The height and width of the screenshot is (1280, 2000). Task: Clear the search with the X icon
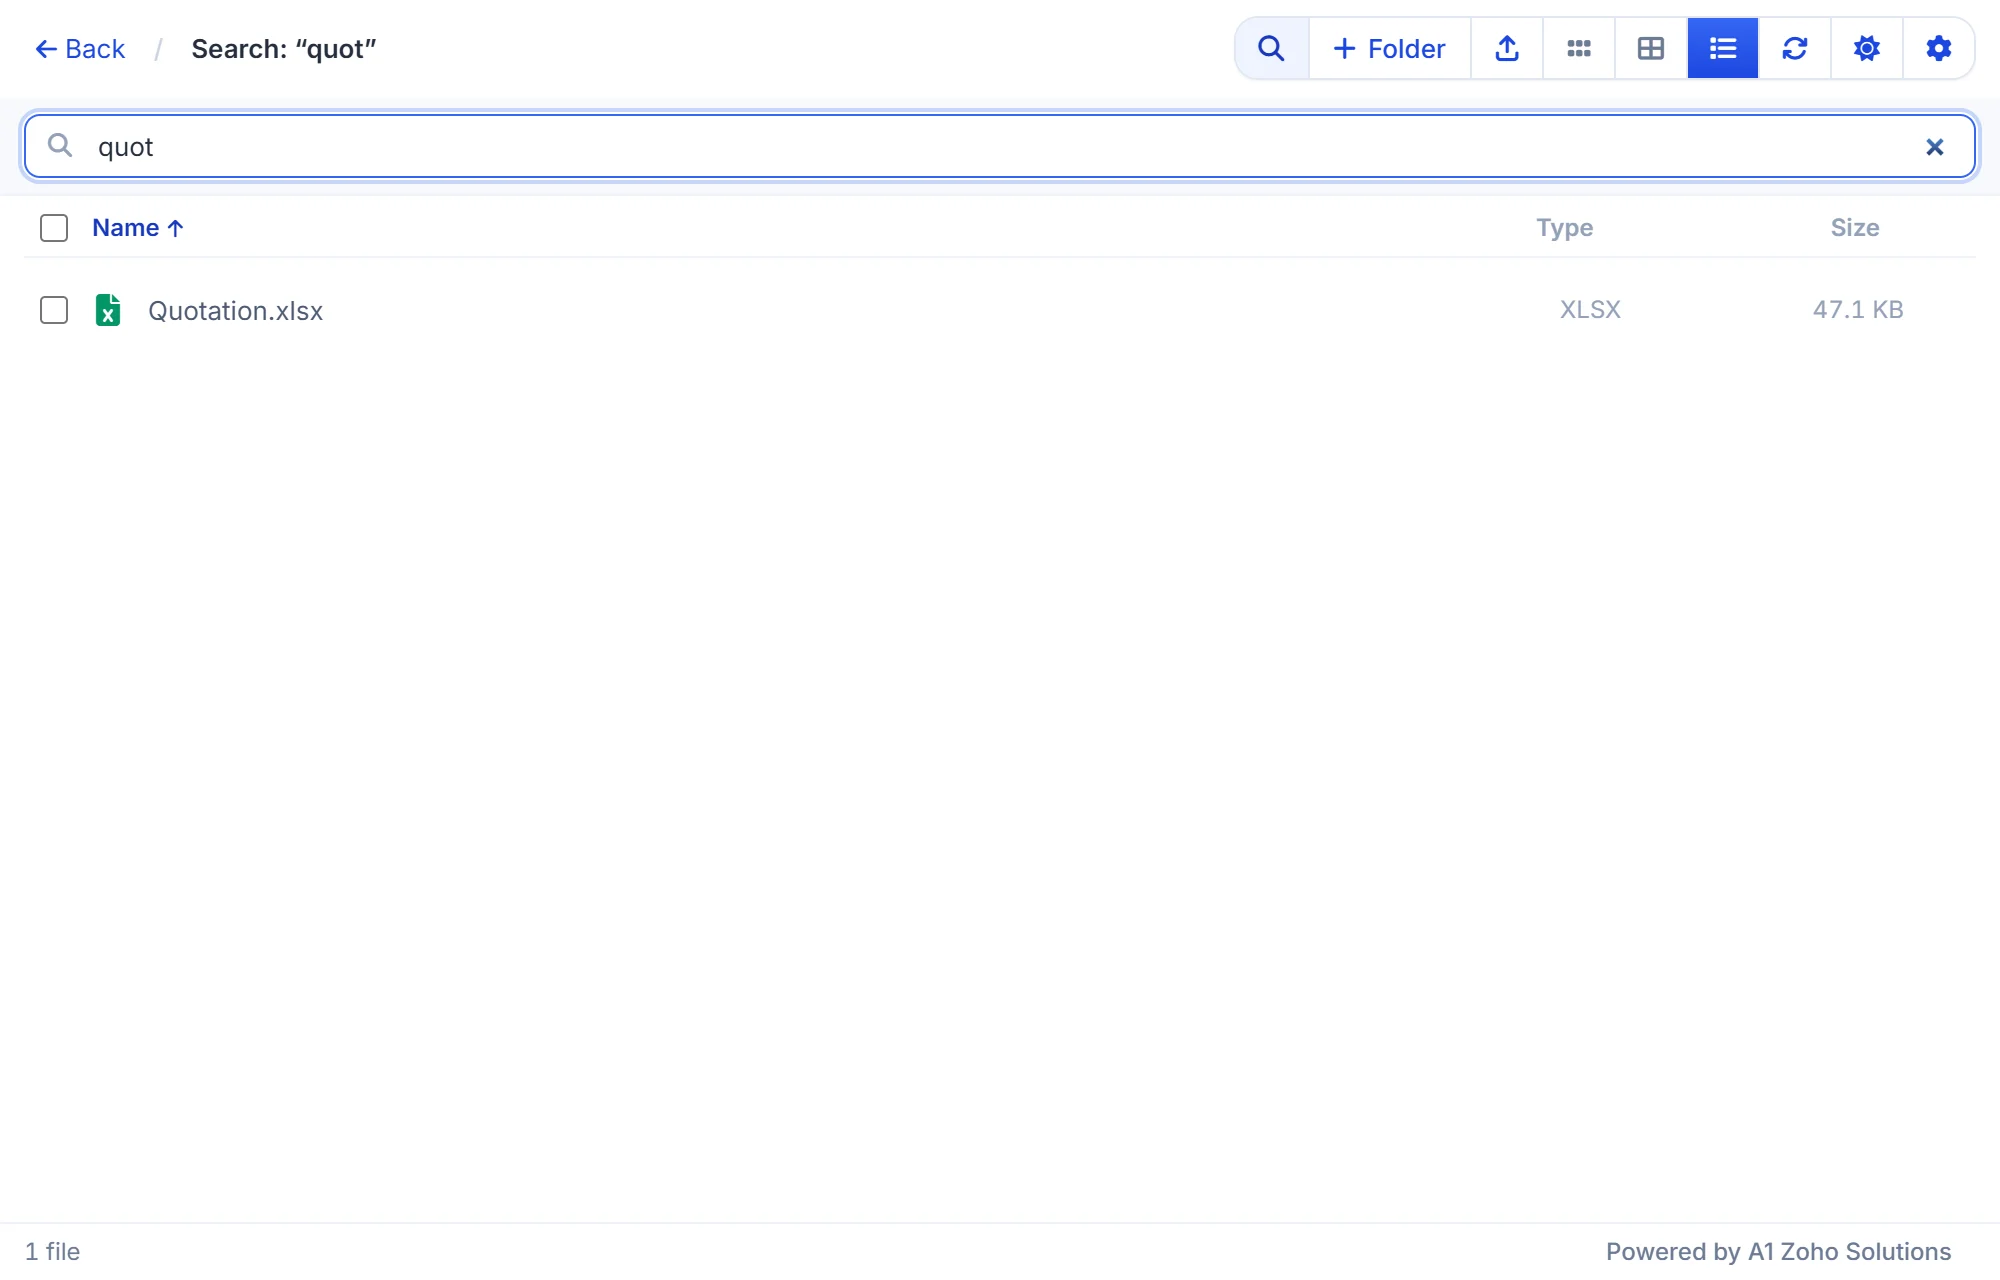pyautogui.click(x=1935, y=147)
